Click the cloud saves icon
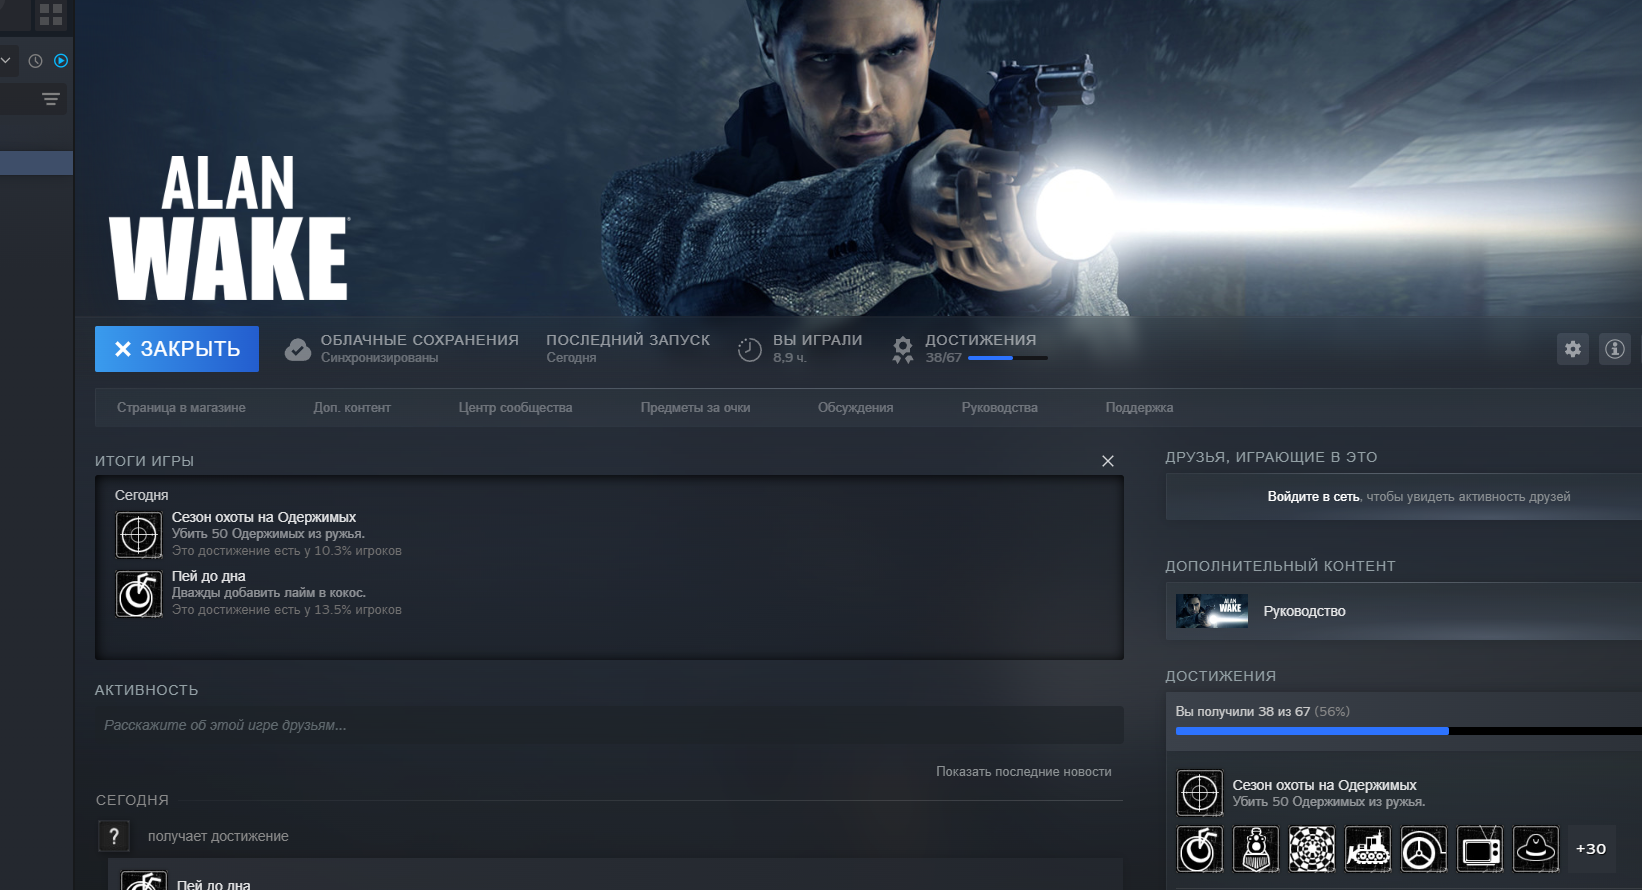This screenshot has height=890, width=1642. 298,349
